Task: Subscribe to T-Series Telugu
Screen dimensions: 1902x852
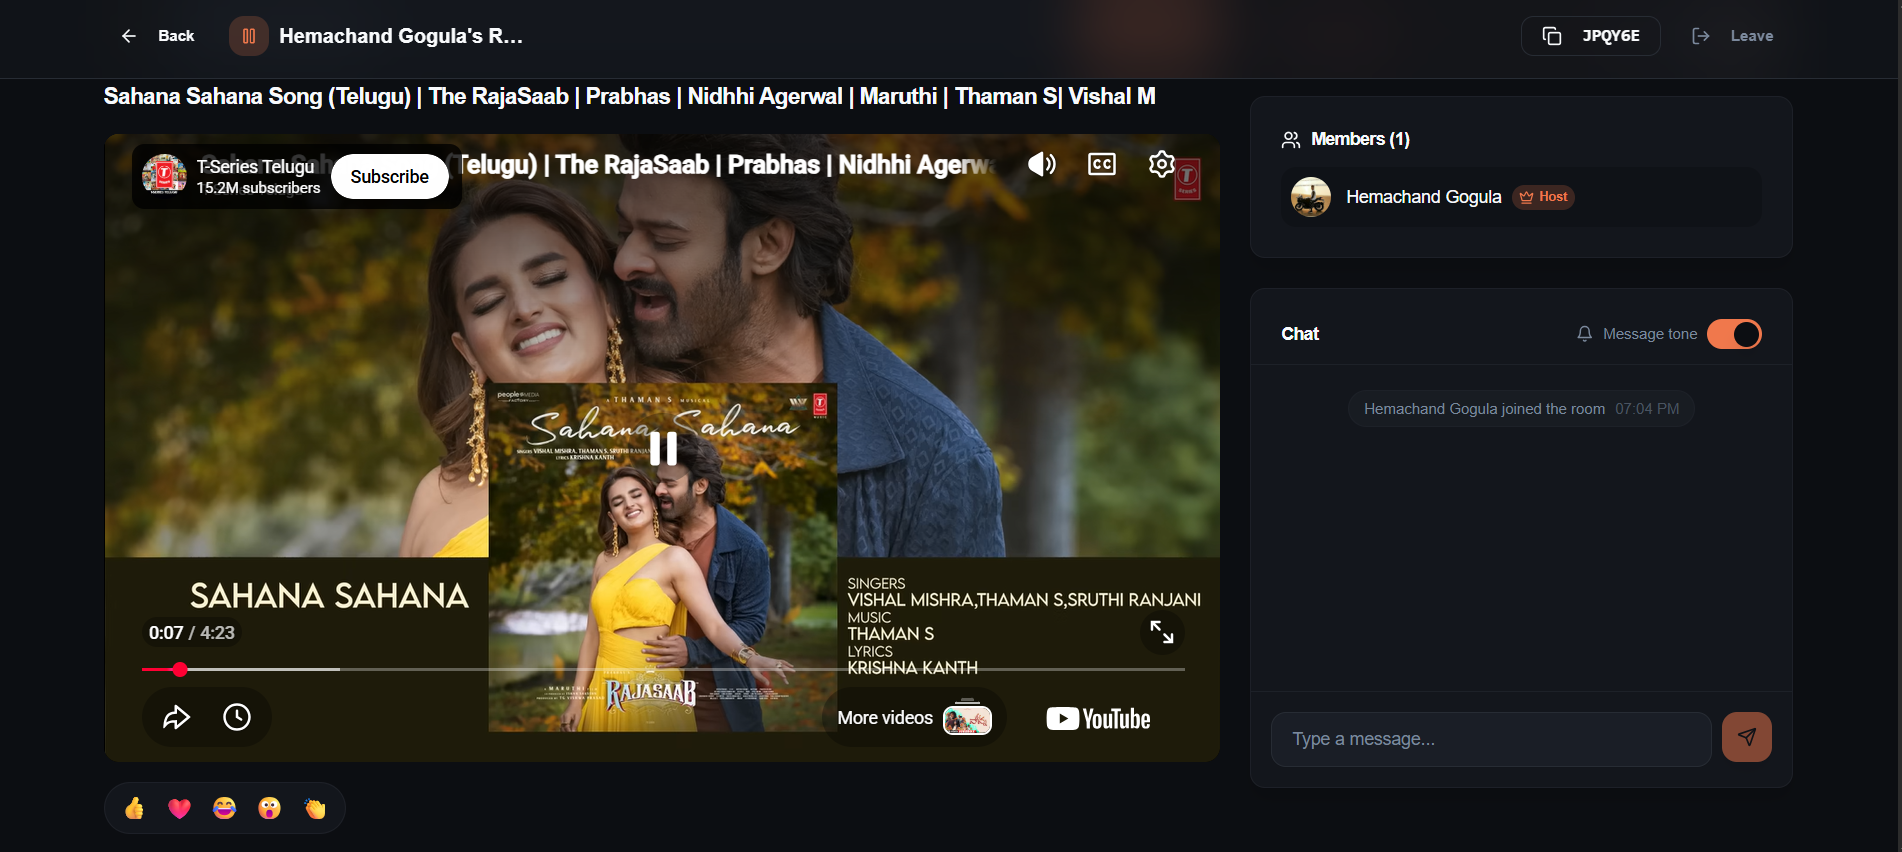Action: [389, 177]
